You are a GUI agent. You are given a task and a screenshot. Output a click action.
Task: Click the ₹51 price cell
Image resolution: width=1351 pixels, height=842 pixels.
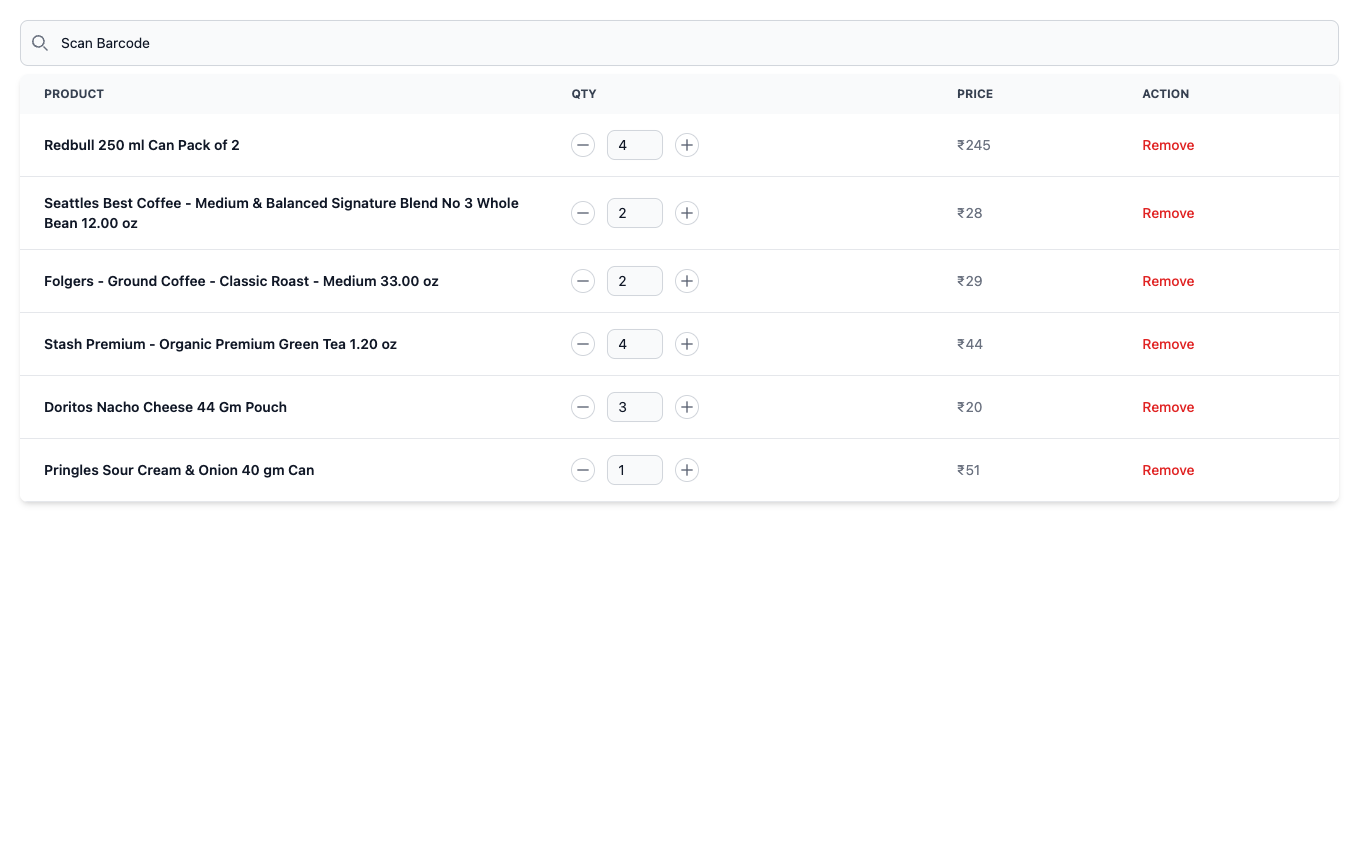969,470
